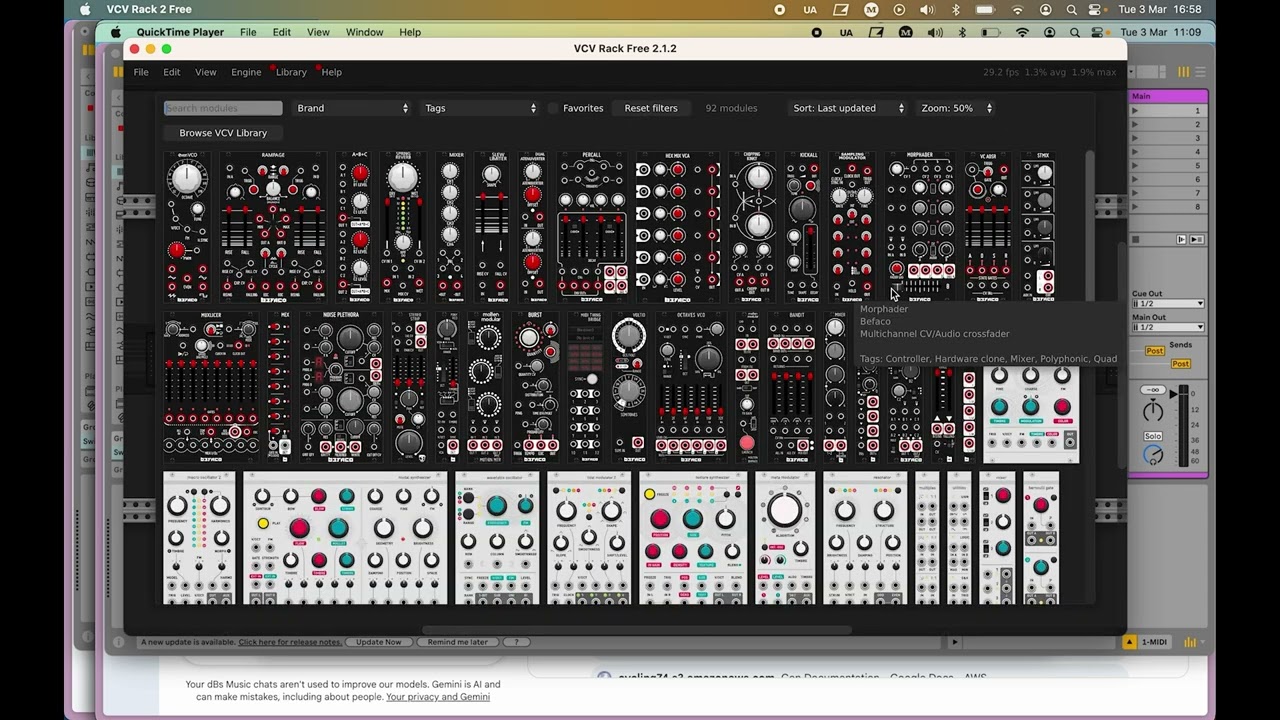Open VCV Rack View menu
Image resolution: width=1280 pixels, height=720 pixels.
[205, 72]
